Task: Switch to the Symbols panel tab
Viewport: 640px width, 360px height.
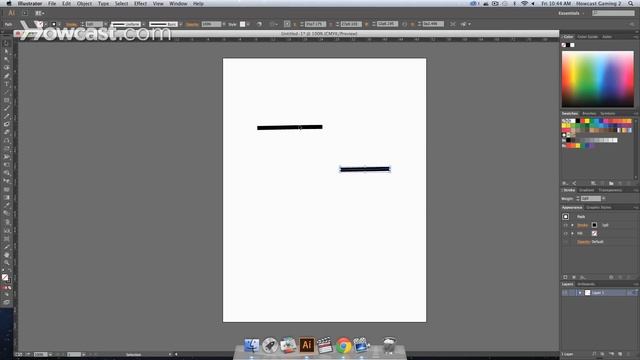Action: pyautogui.click(x=607, y=113)
